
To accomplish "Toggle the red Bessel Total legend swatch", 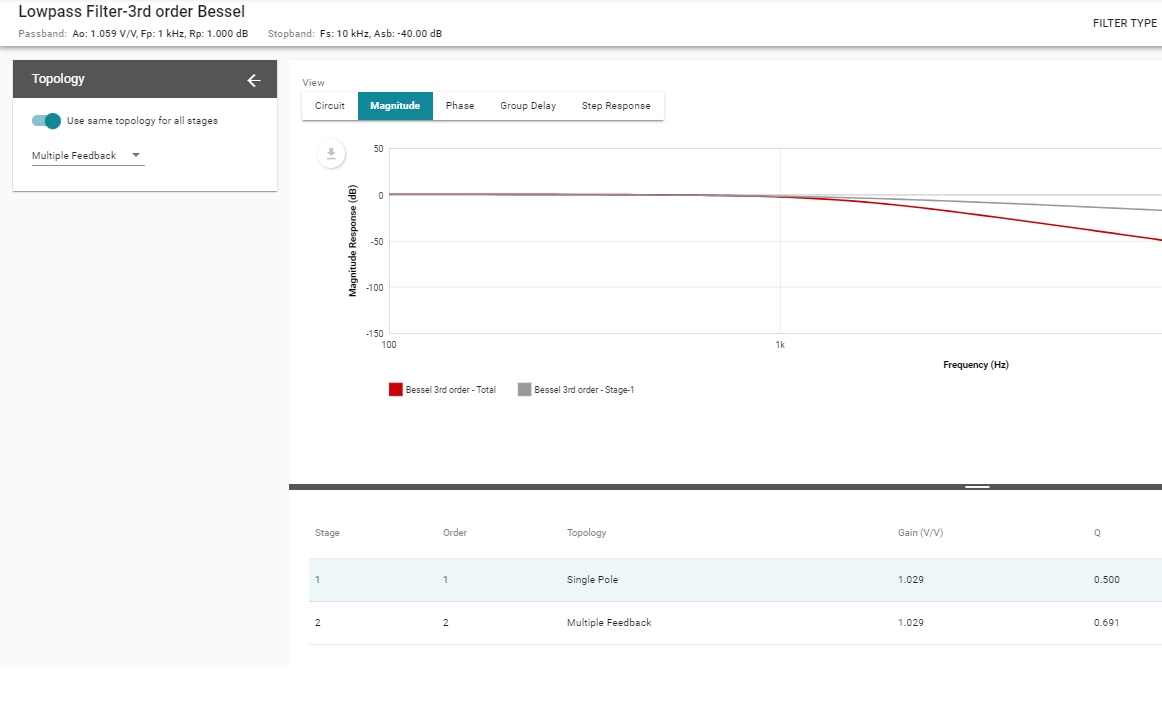I will (396, 390).
